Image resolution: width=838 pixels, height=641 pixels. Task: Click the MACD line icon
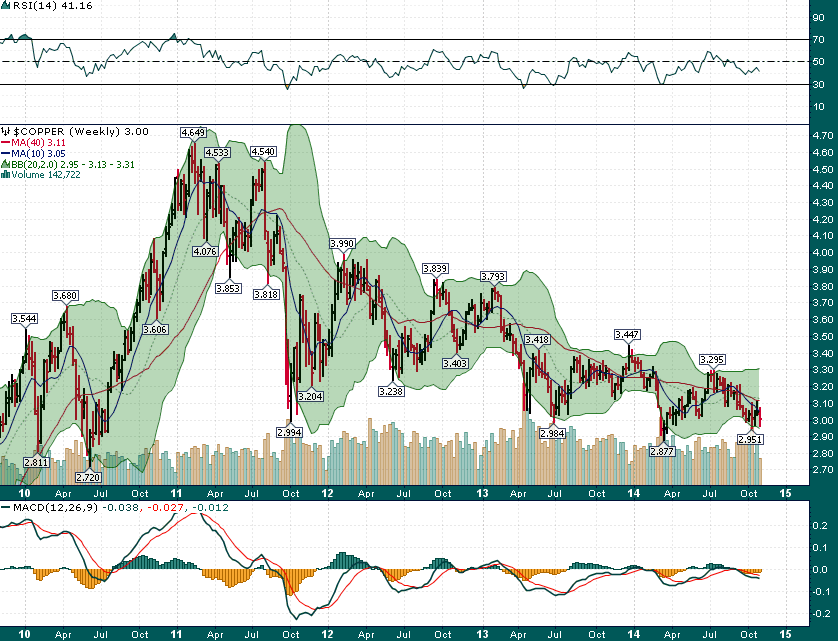pos(7,509)
